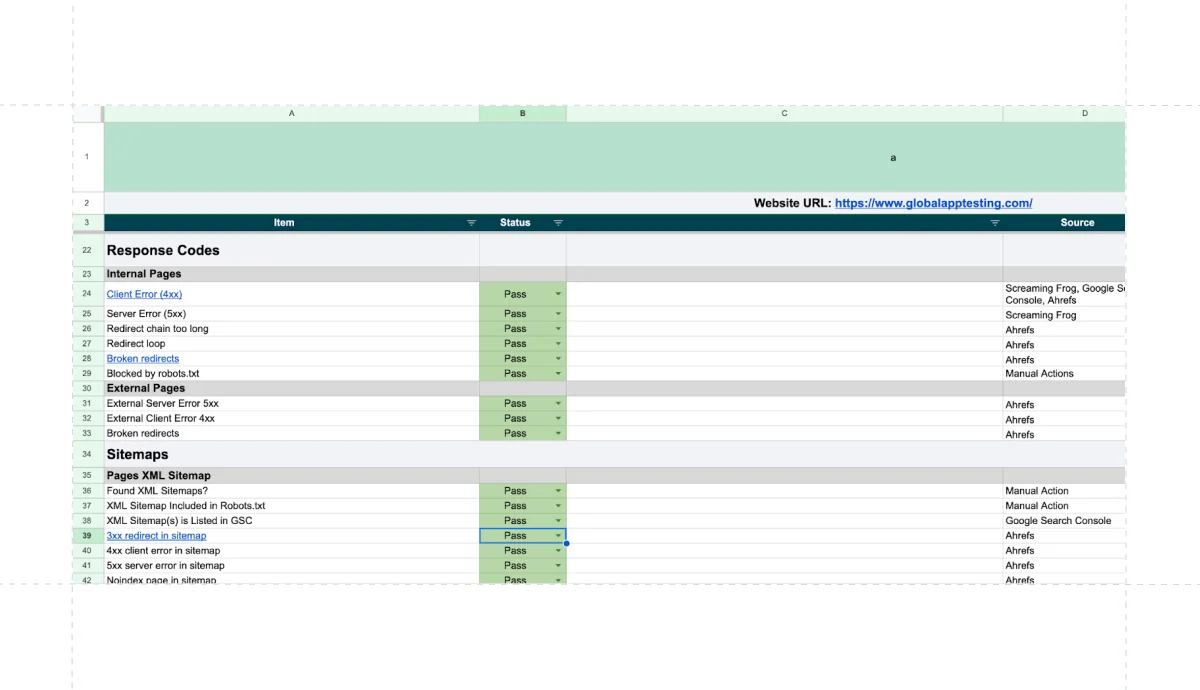Open the Item column filter icon

(x=471, y=223)
